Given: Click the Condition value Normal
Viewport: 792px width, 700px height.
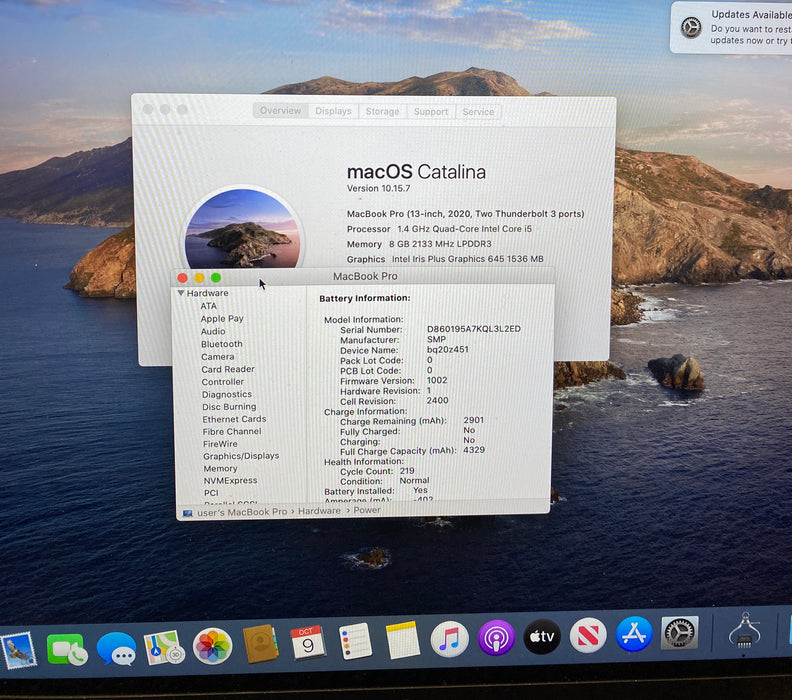Looking at the screenshot, I should 414,481.
